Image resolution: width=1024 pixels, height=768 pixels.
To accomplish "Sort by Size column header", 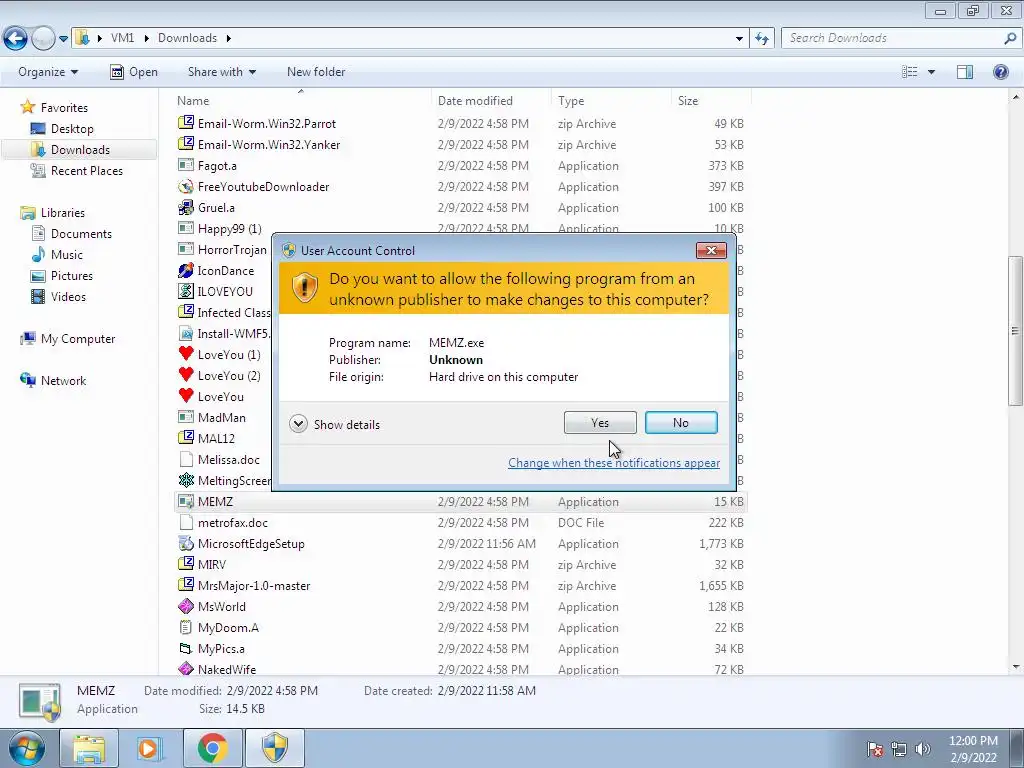I will [711, 101].
